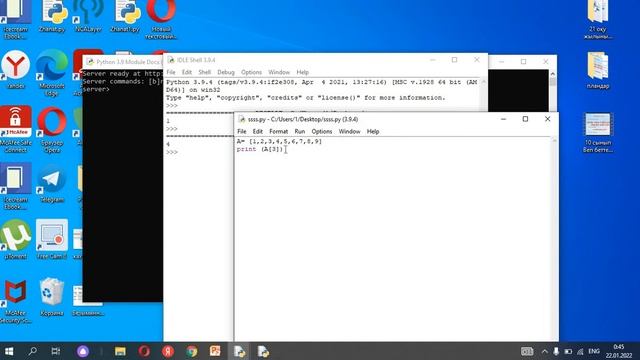Open Opera from the taskbar

tap(144, 351)
